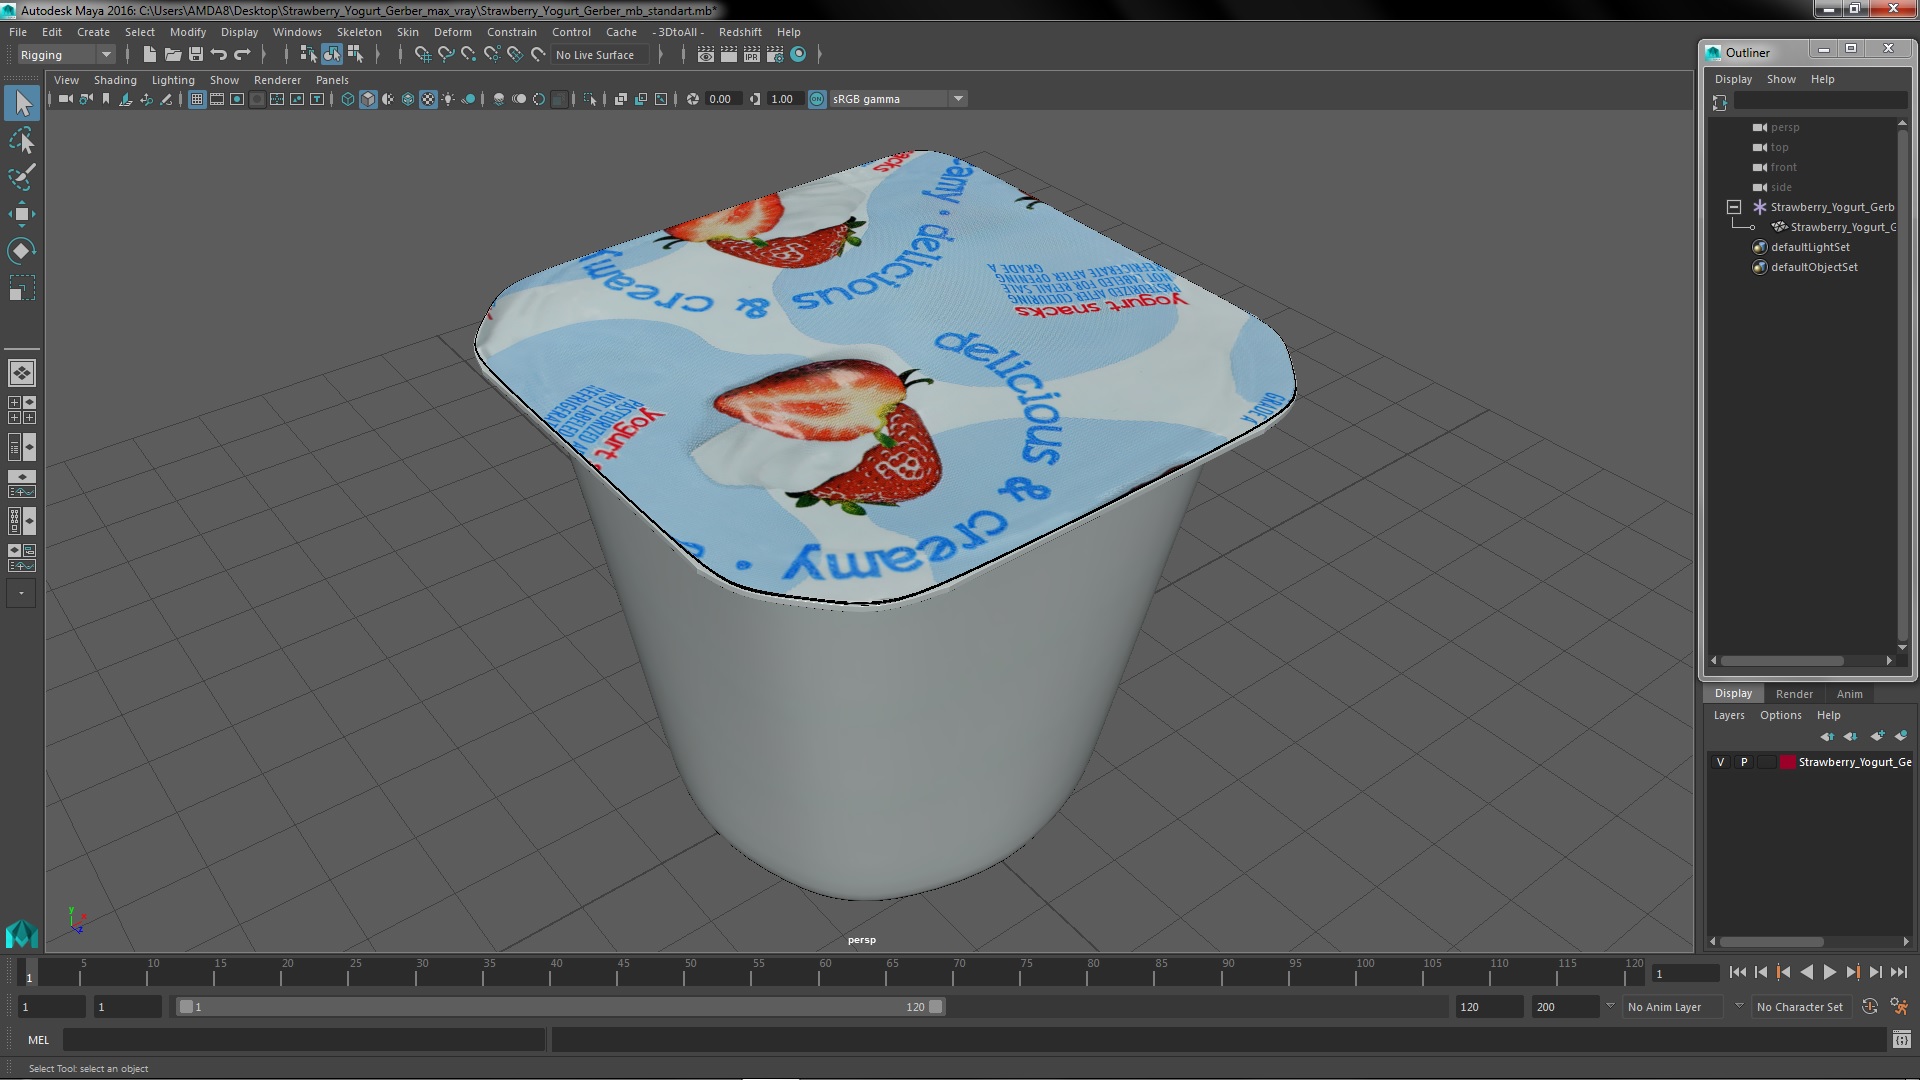Create a new scene file
The image size is (1920, 1080).
pos(149,55)
